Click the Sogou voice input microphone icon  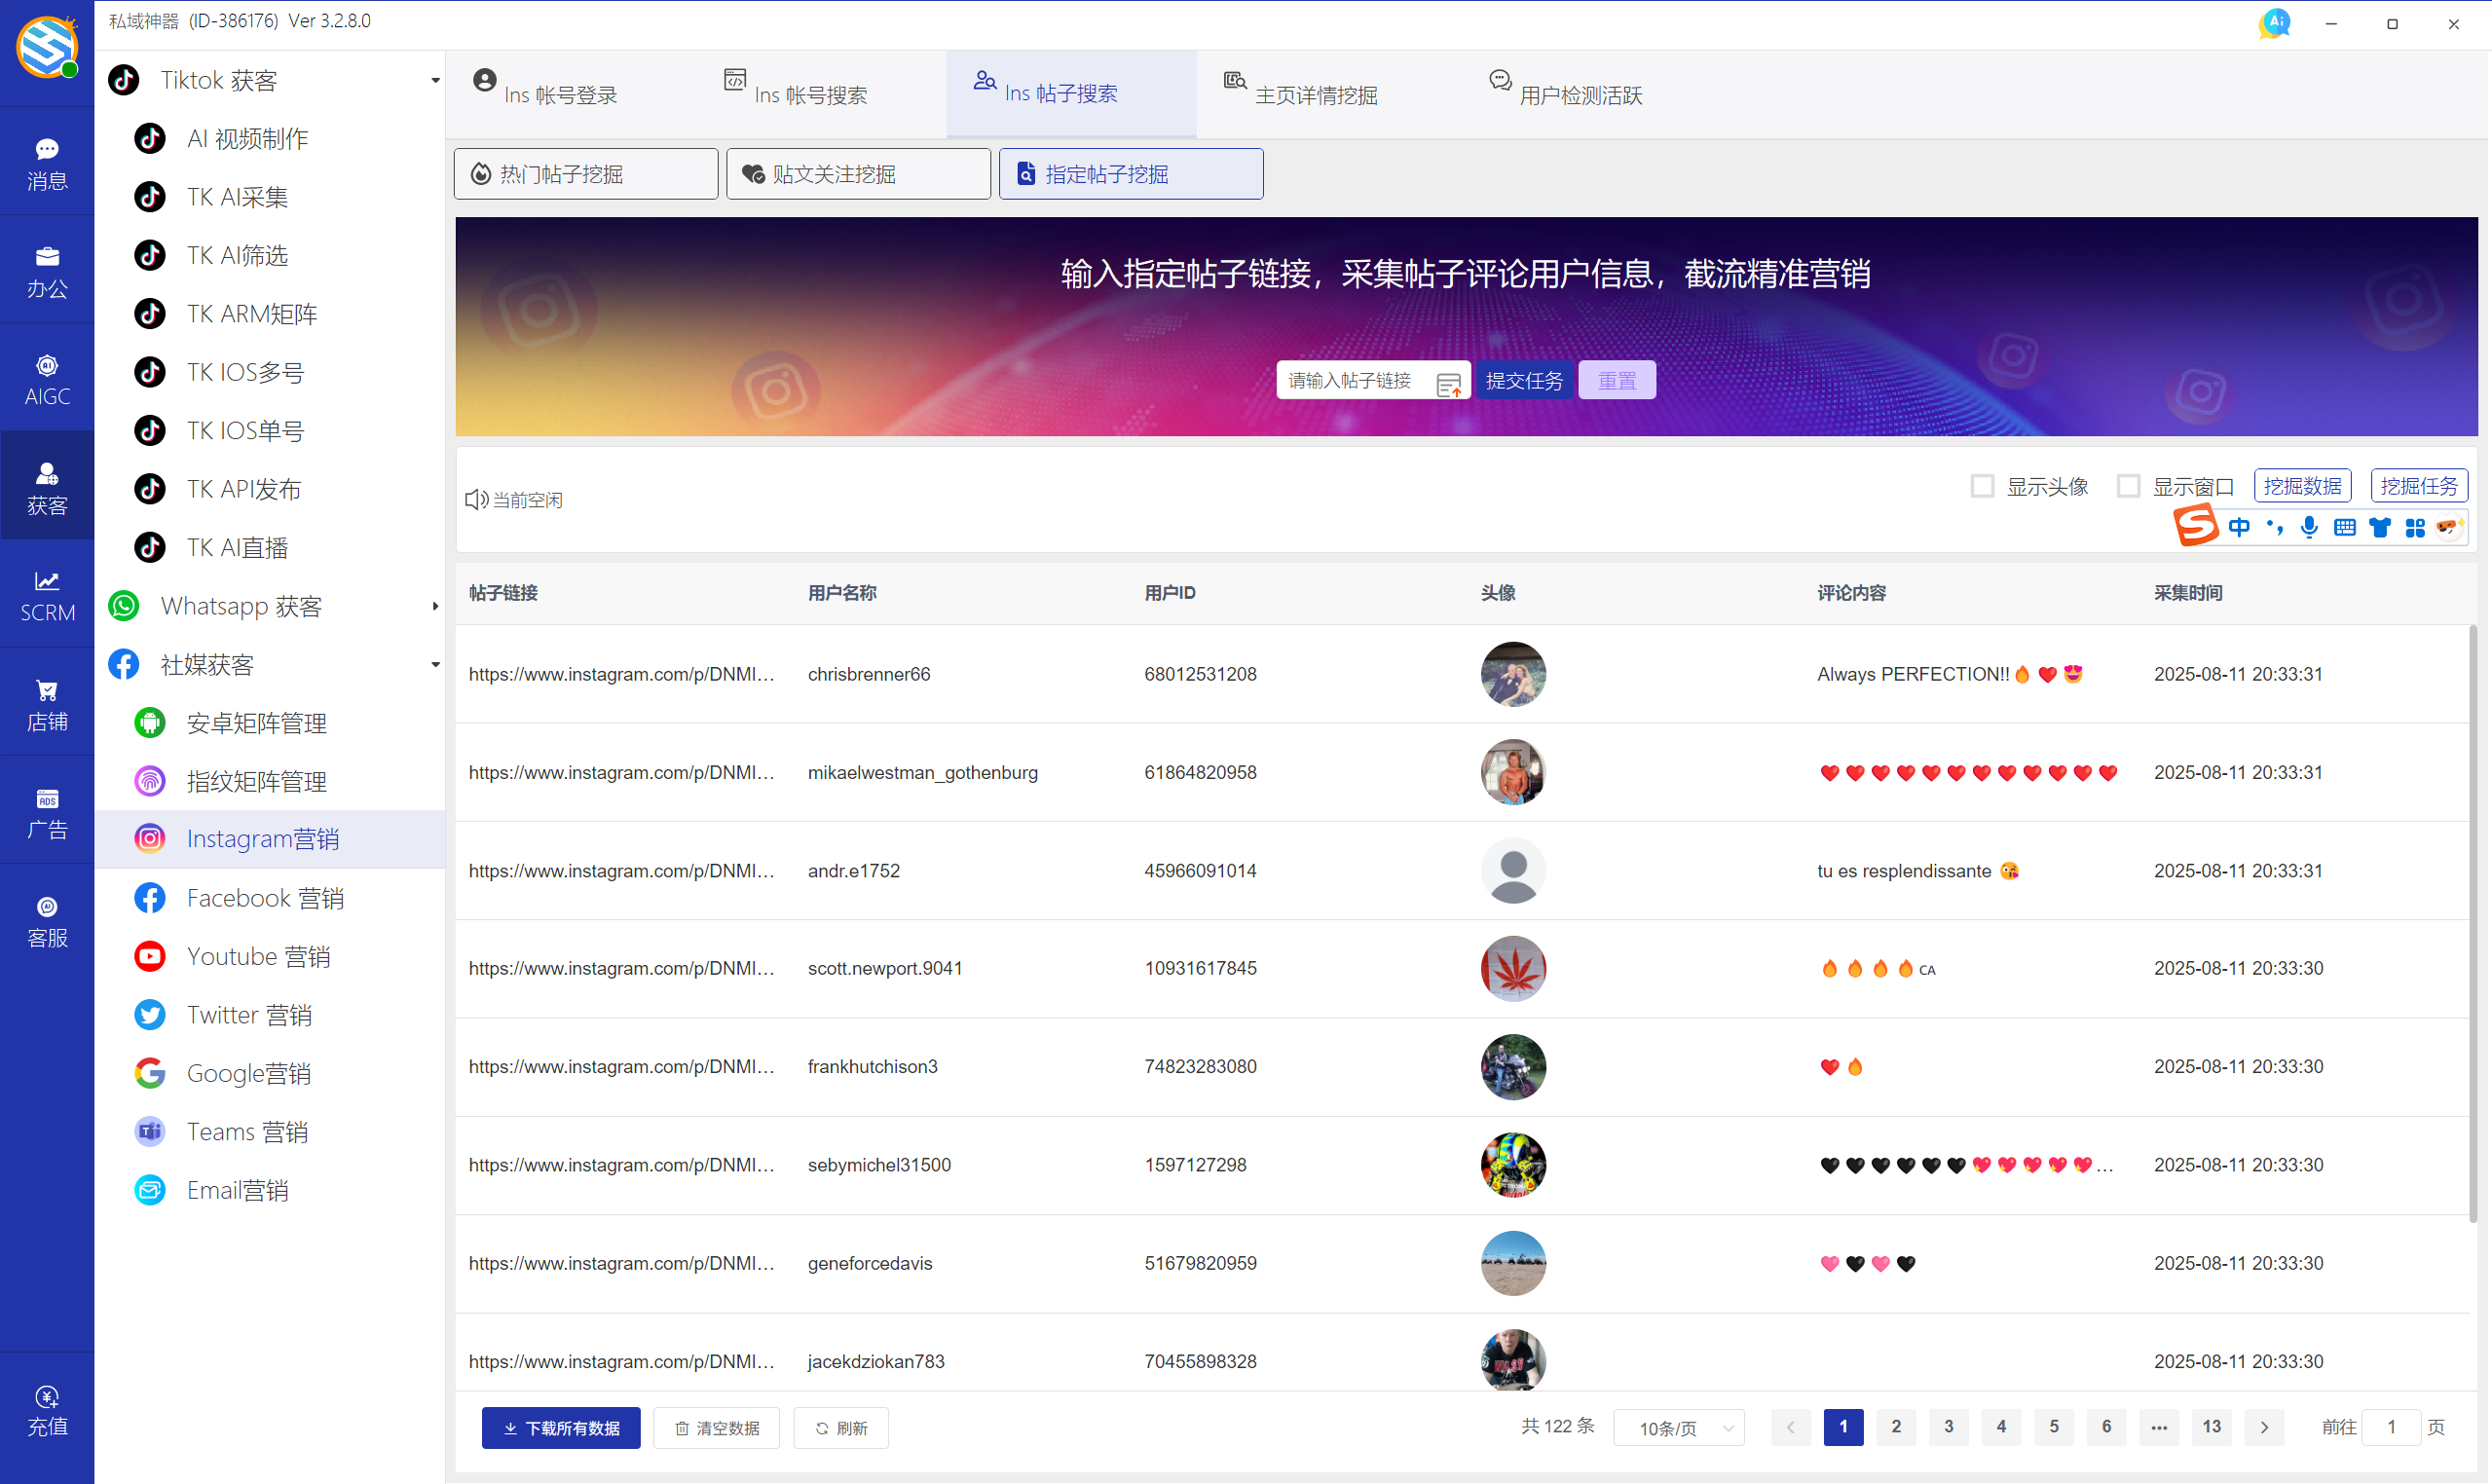tap(2309, 527)
